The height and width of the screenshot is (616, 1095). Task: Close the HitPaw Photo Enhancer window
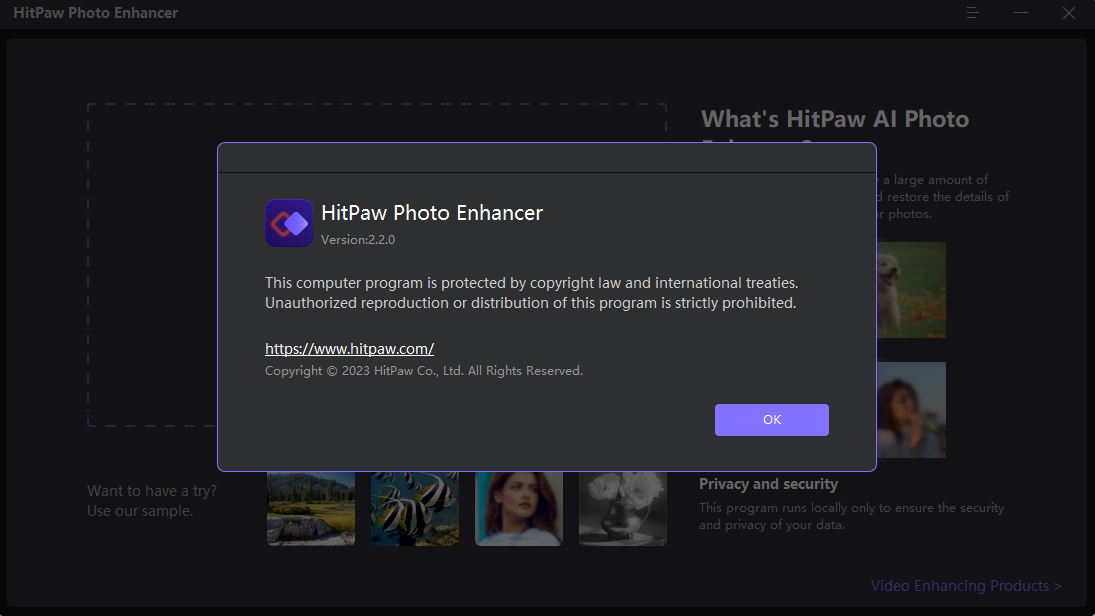point(1068,13)
